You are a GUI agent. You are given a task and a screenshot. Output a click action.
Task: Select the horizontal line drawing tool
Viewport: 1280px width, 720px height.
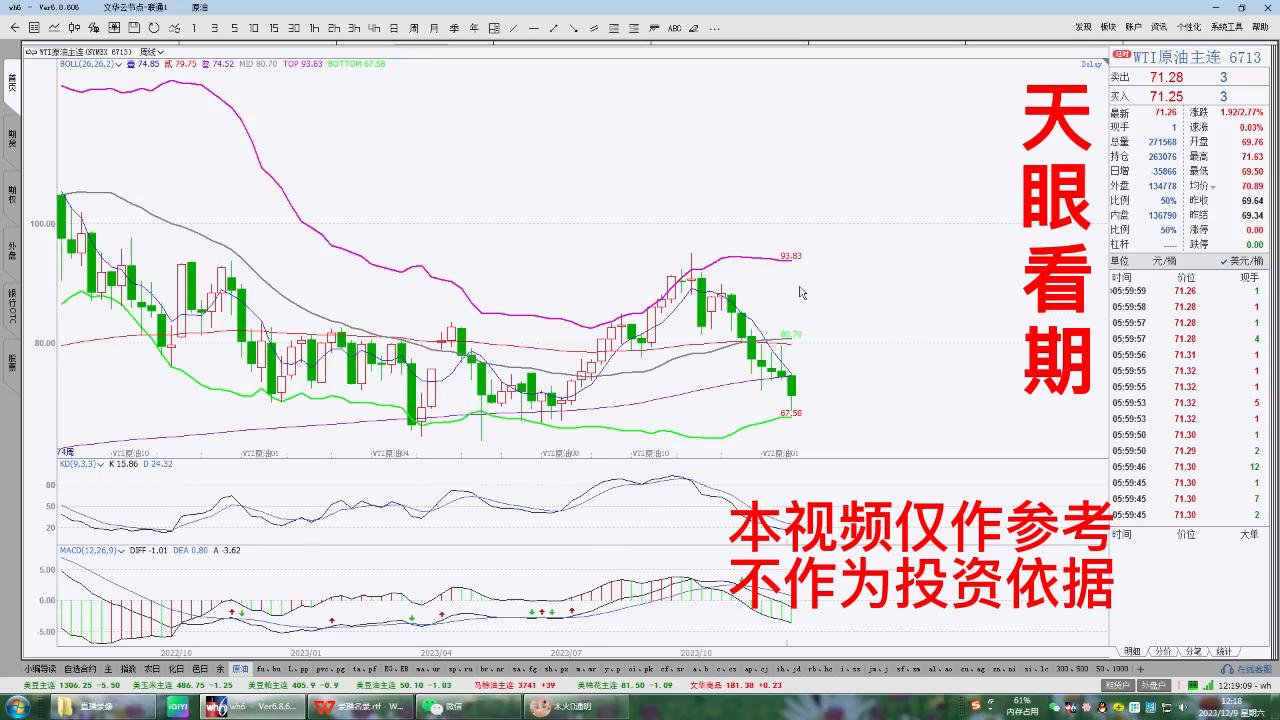coord(534,28)
